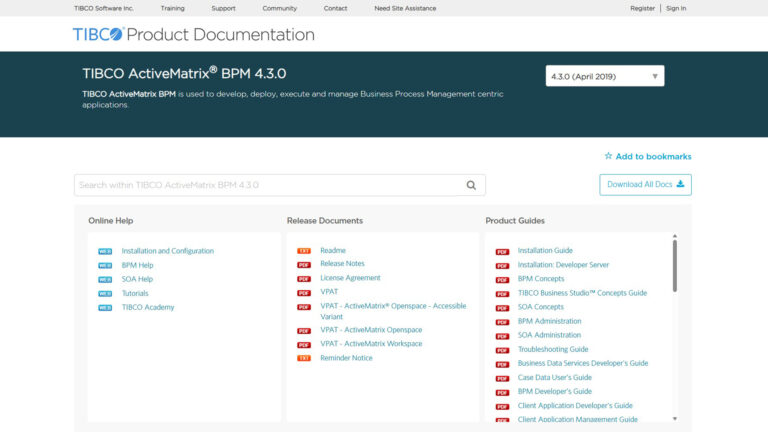
Task: Open the Troubleshooting Guide
Action: click(x=553, y=349)
